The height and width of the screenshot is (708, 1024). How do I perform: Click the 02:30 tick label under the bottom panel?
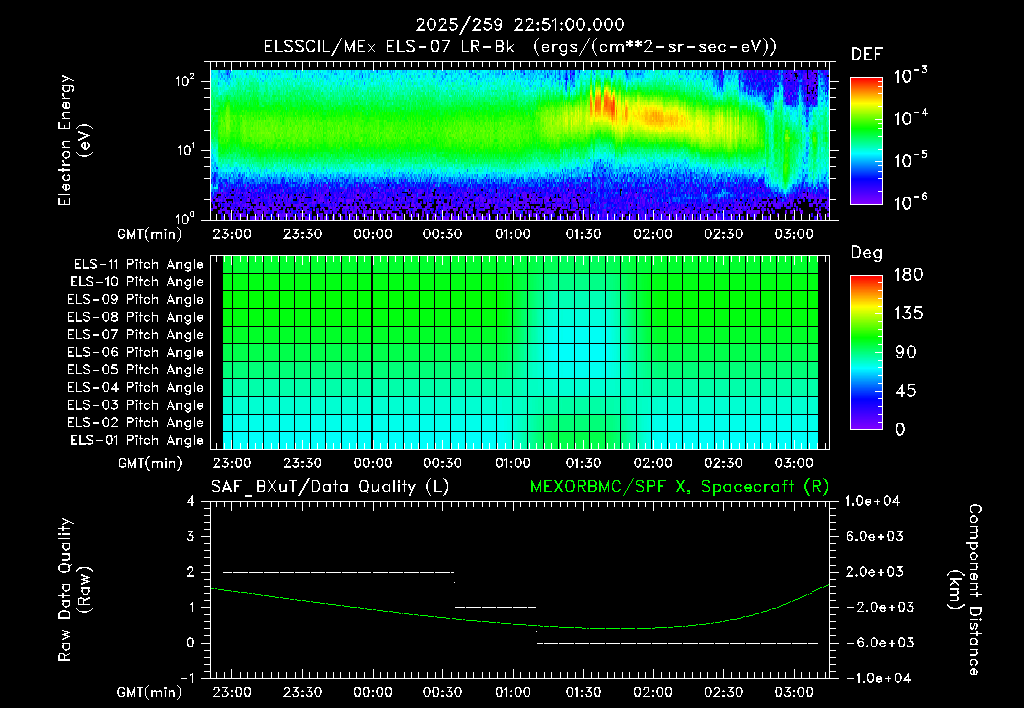(723, 692)
